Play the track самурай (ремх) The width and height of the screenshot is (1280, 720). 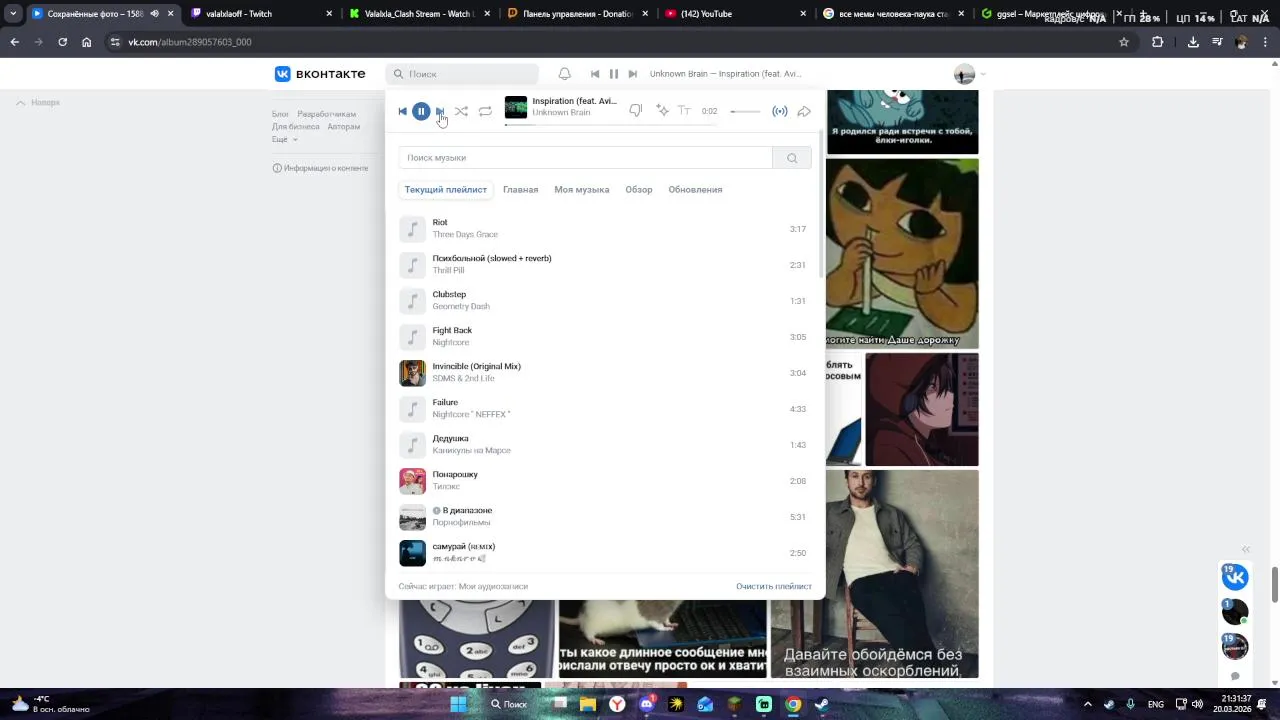tap(605, 553)
